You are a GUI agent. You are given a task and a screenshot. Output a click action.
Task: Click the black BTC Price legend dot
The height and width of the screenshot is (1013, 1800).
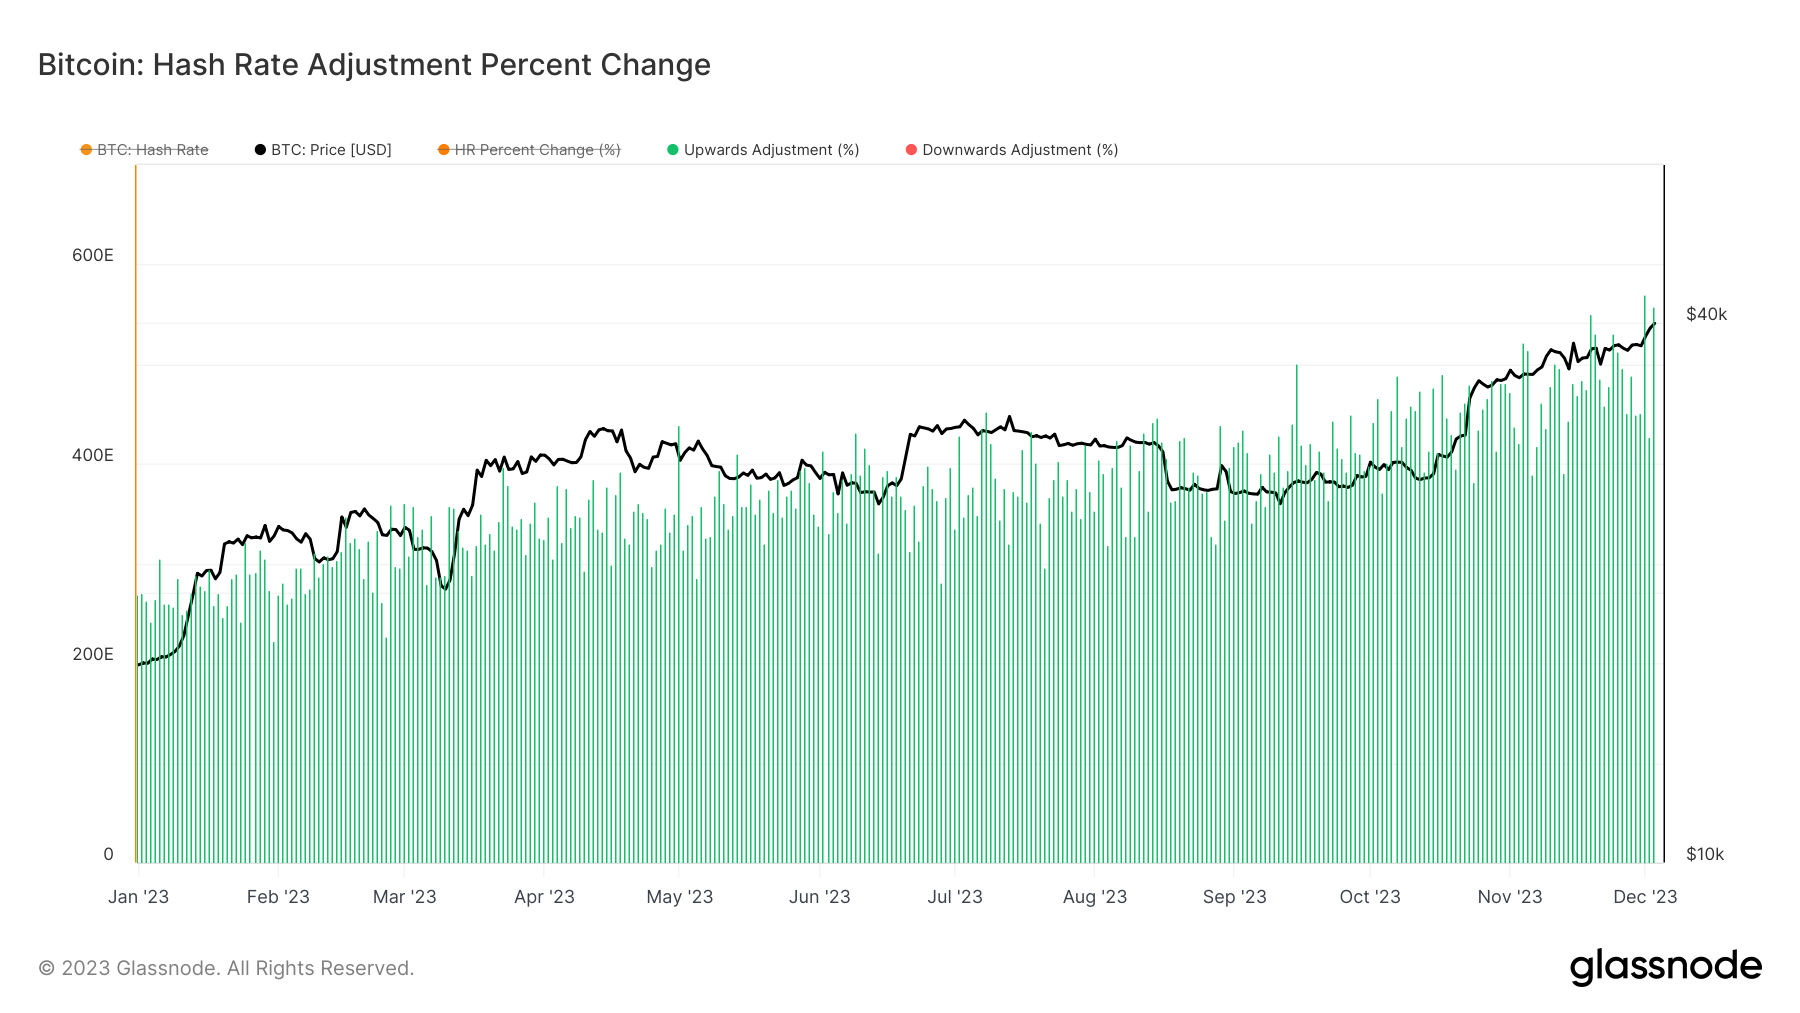261,150
